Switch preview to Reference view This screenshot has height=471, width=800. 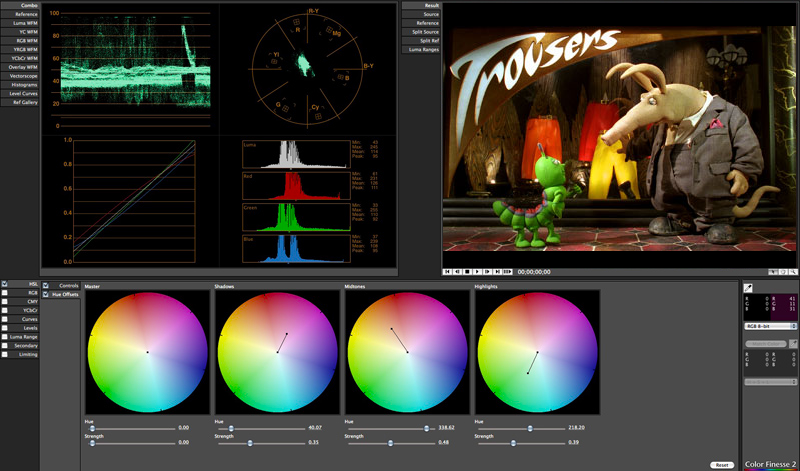[x=421, y=23]
